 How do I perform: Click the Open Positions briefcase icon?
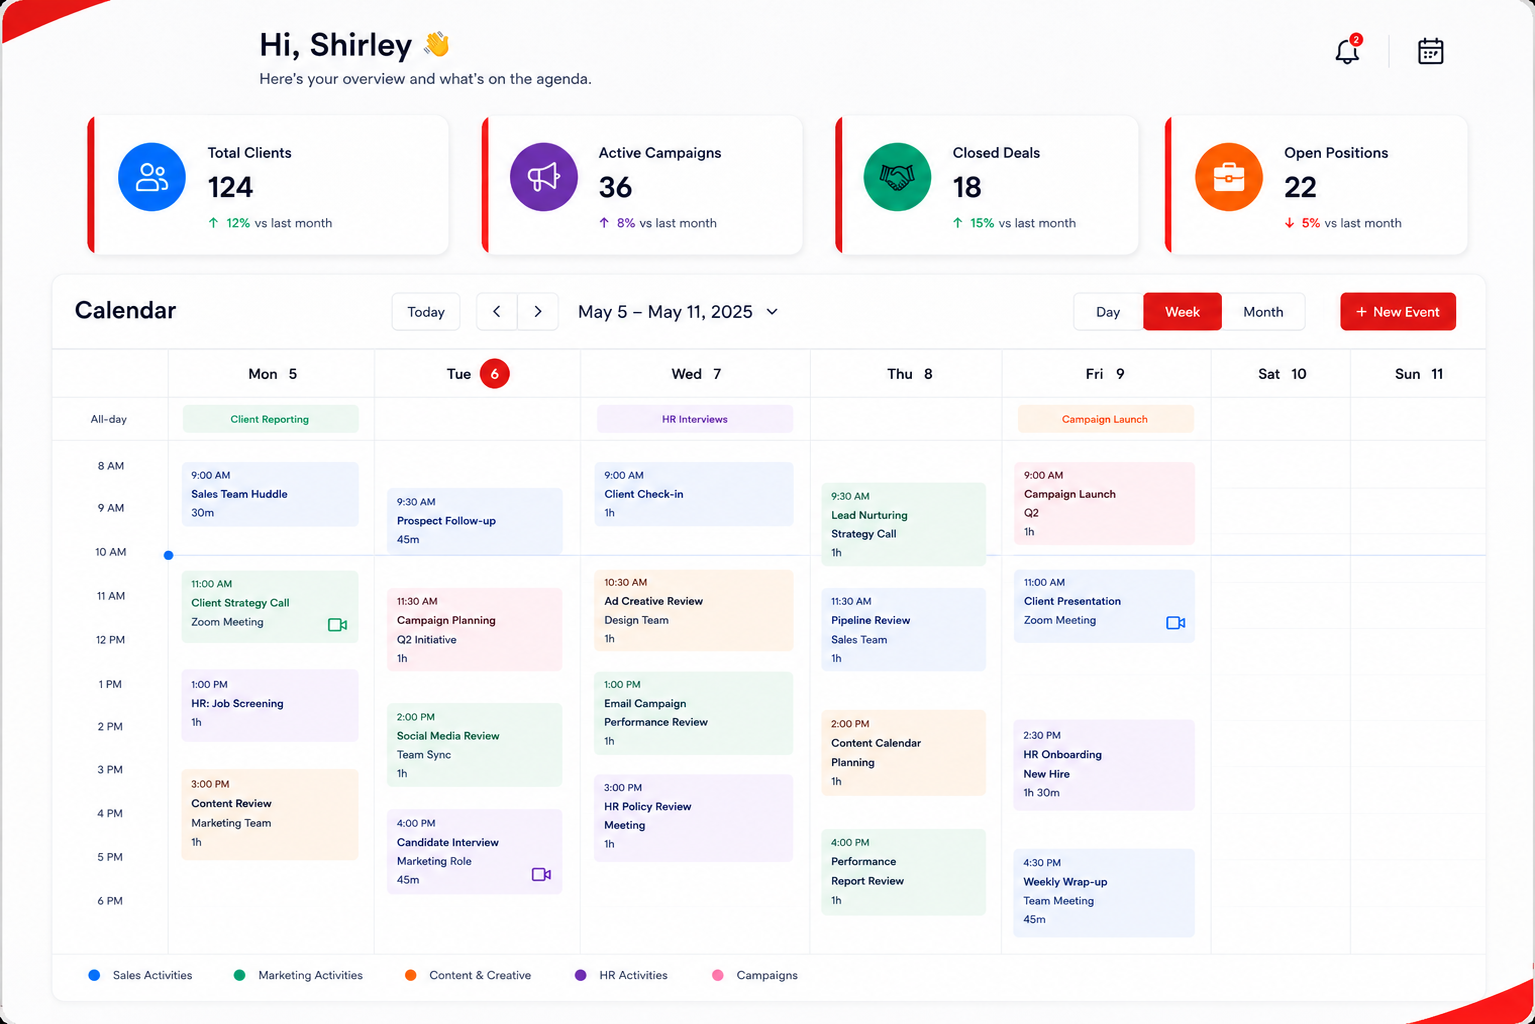1229,177
